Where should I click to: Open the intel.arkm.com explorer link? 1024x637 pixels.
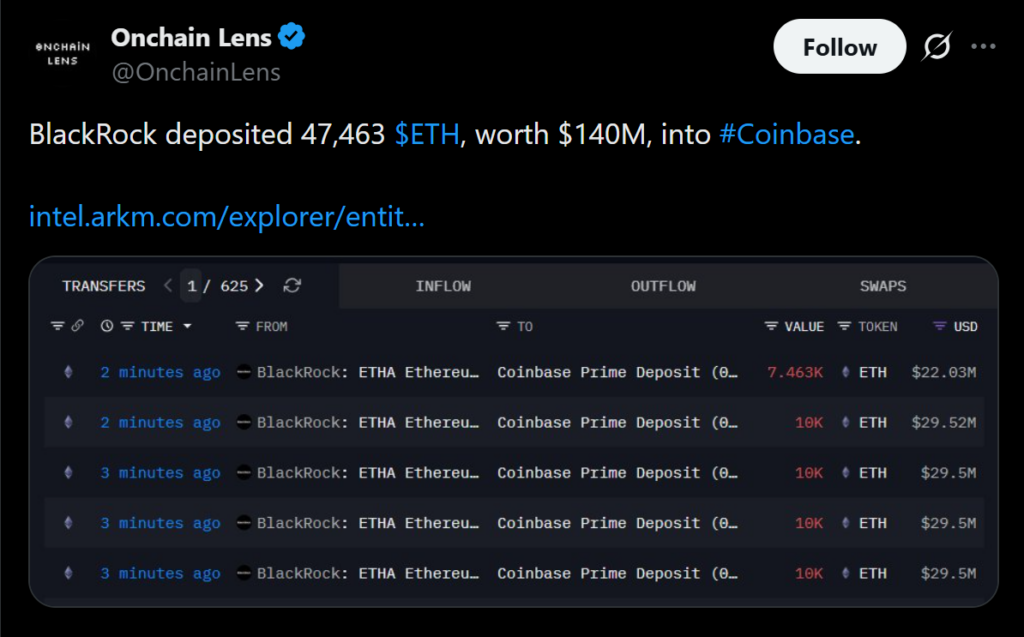pos(227,216)
